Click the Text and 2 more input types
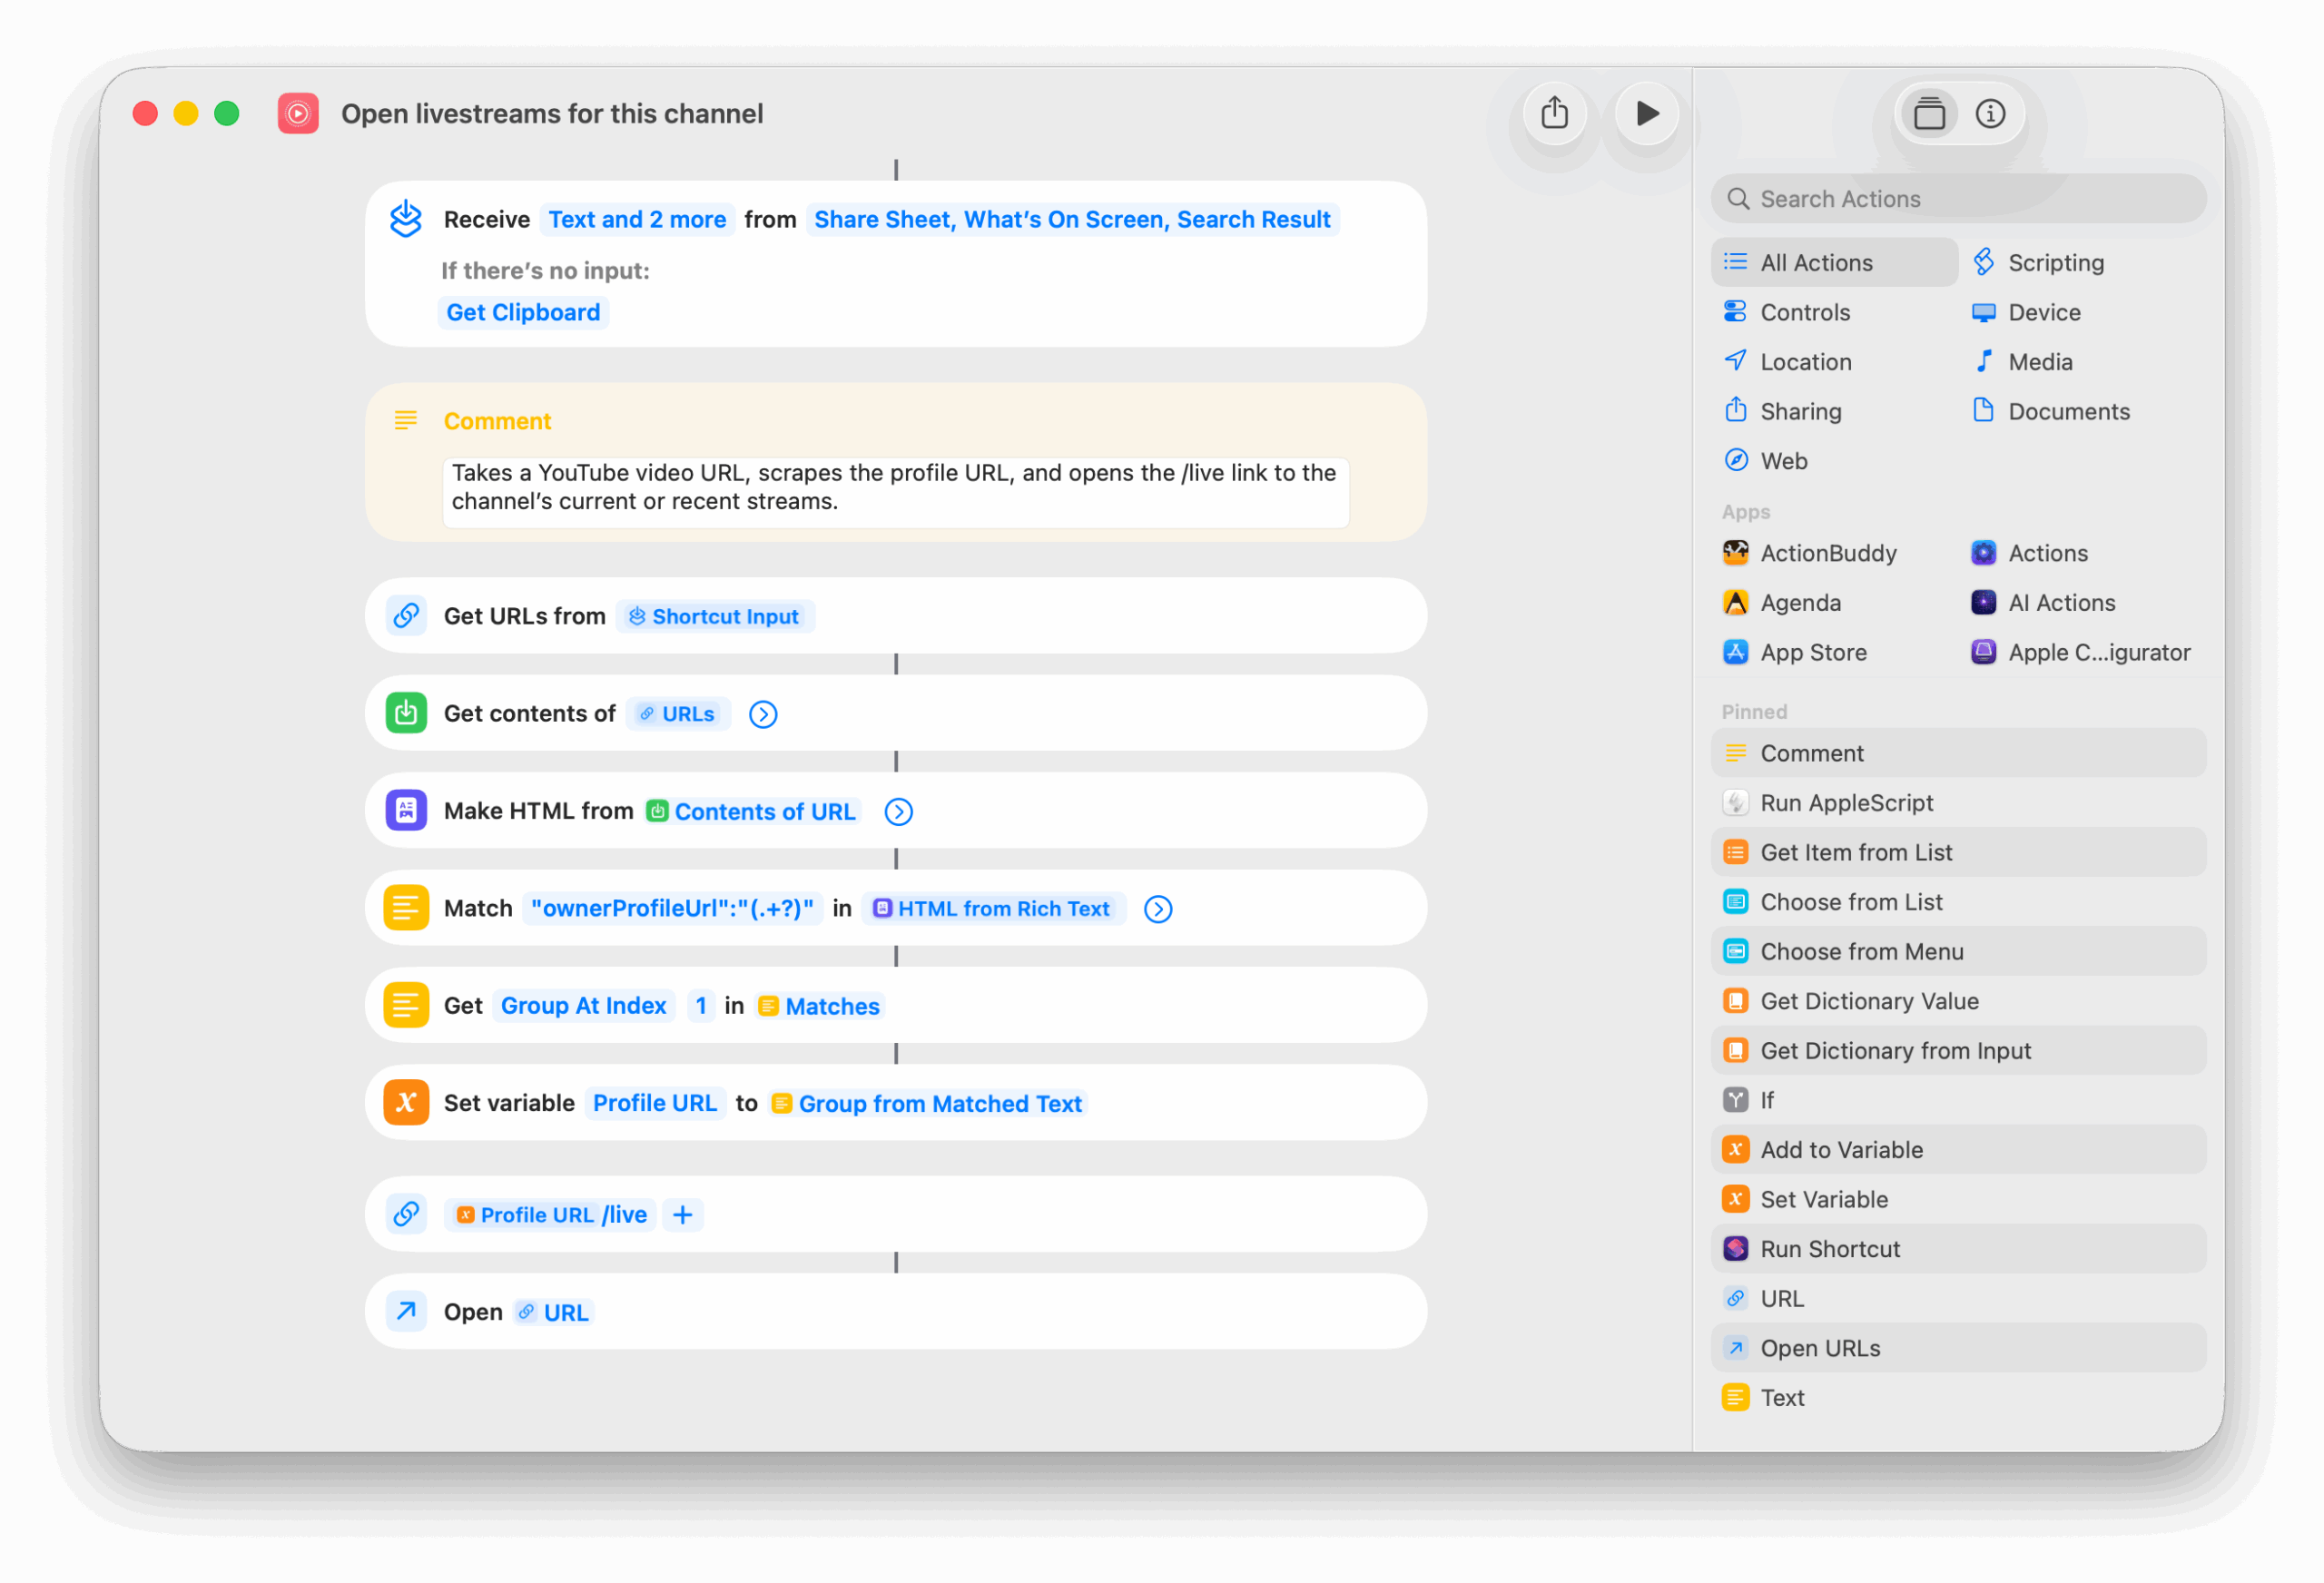The height and width of the screenshot is (1583, 2324). click(637, 220)
